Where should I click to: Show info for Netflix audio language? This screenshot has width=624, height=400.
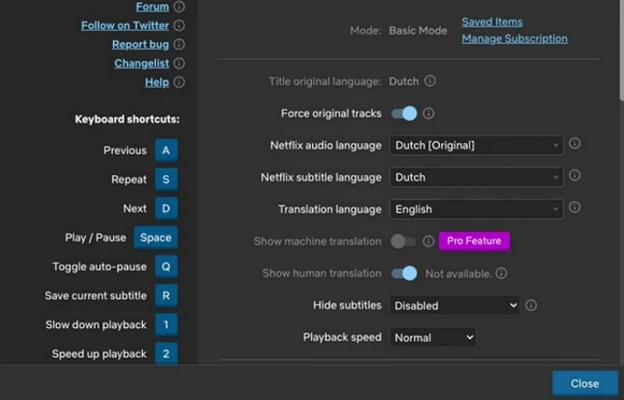575,143
